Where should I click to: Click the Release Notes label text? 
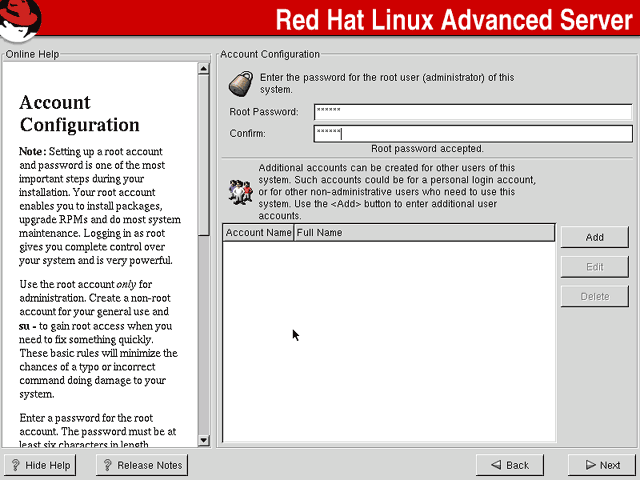(x=149, y=465)
